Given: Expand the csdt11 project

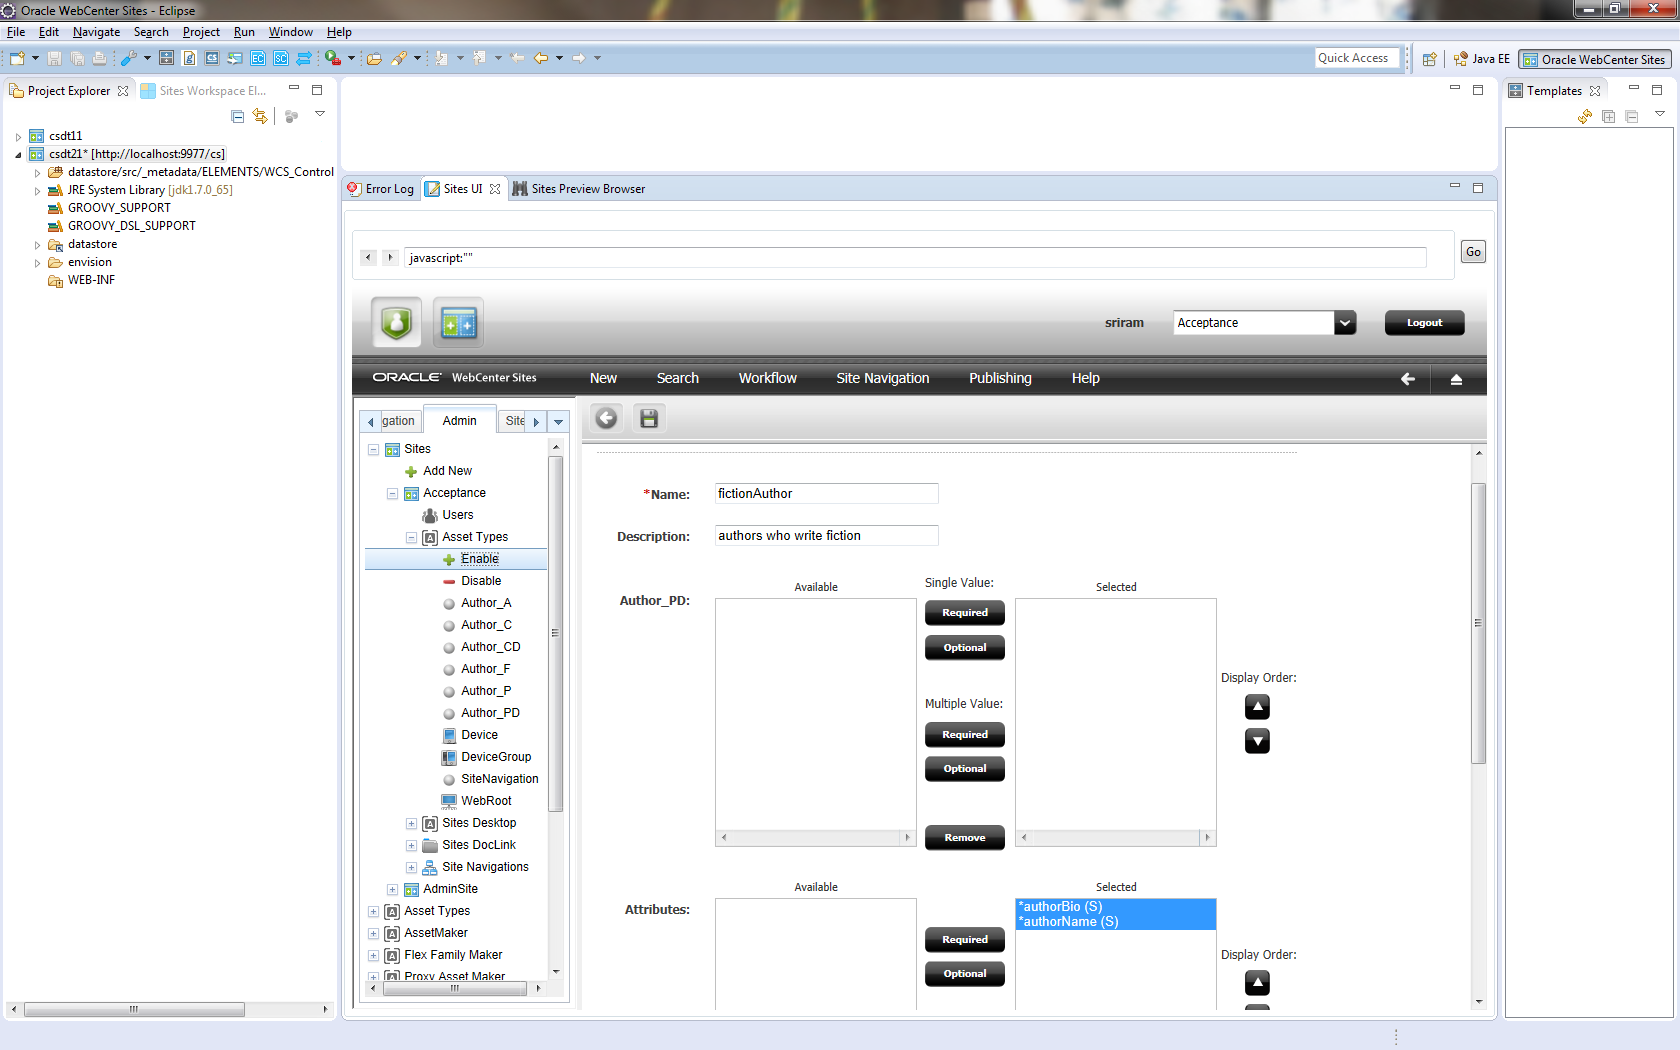Looking at the screenshot, I should (18, 137).
